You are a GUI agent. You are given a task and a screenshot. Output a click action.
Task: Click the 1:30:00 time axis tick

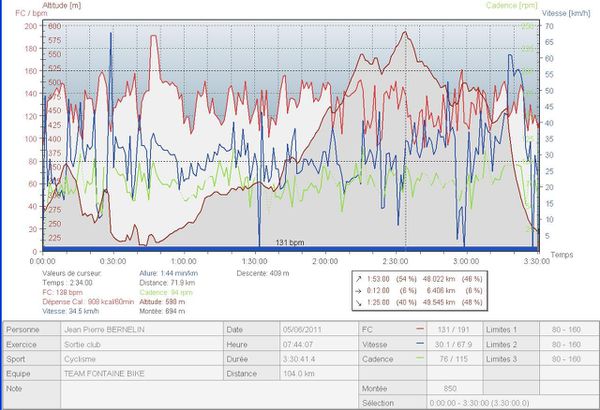pos(254,261)
